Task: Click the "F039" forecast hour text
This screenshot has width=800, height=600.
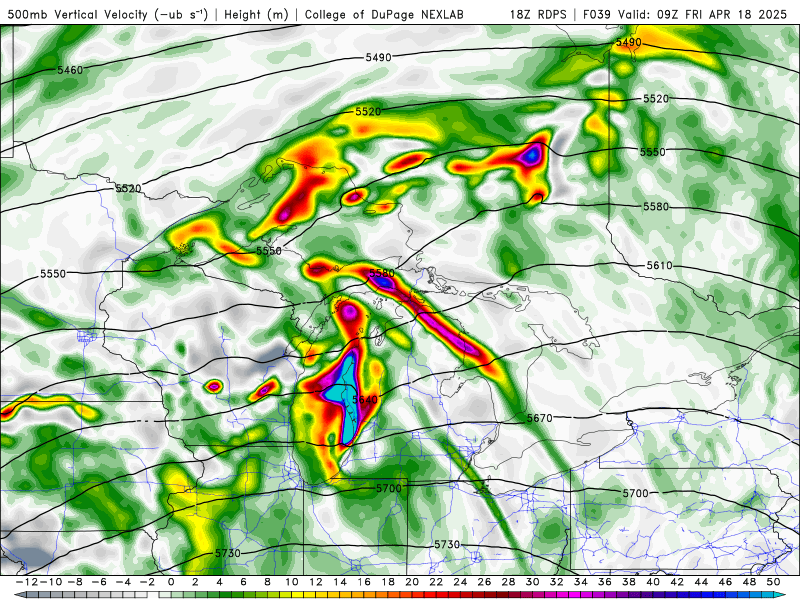Action: (x=596, y=14)
